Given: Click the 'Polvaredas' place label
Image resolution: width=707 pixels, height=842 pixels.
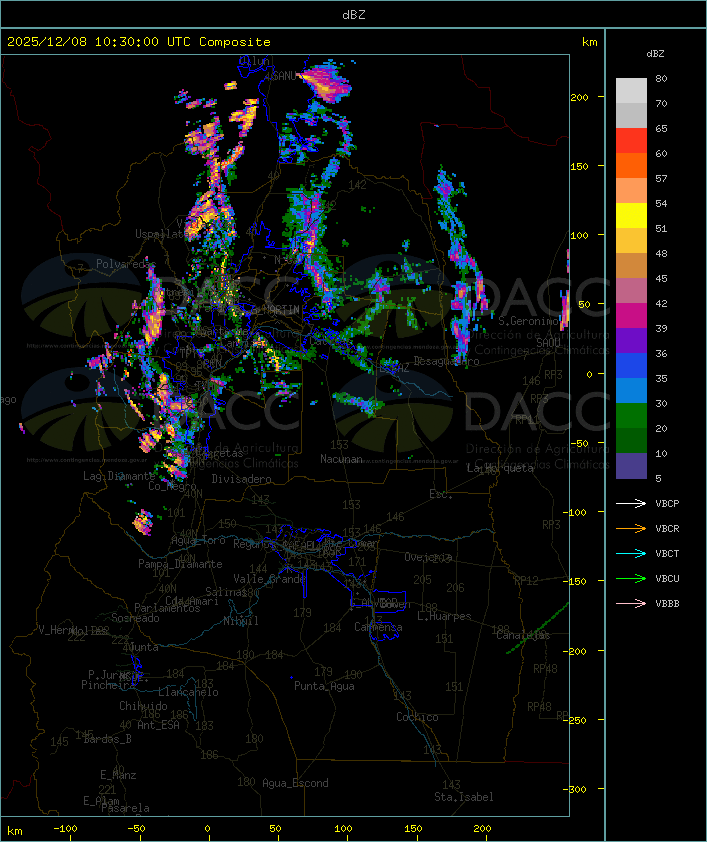Looking at the screenshot, I should (x=126, y=264).
